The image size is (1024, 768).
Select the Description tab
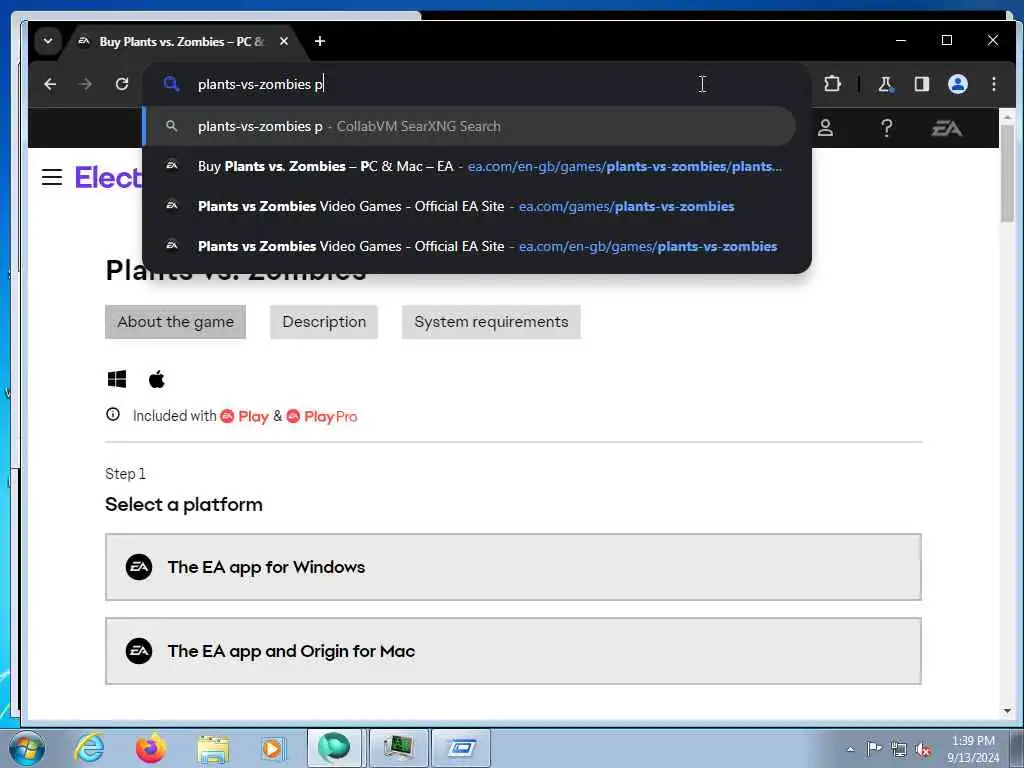tap(324, 322)
